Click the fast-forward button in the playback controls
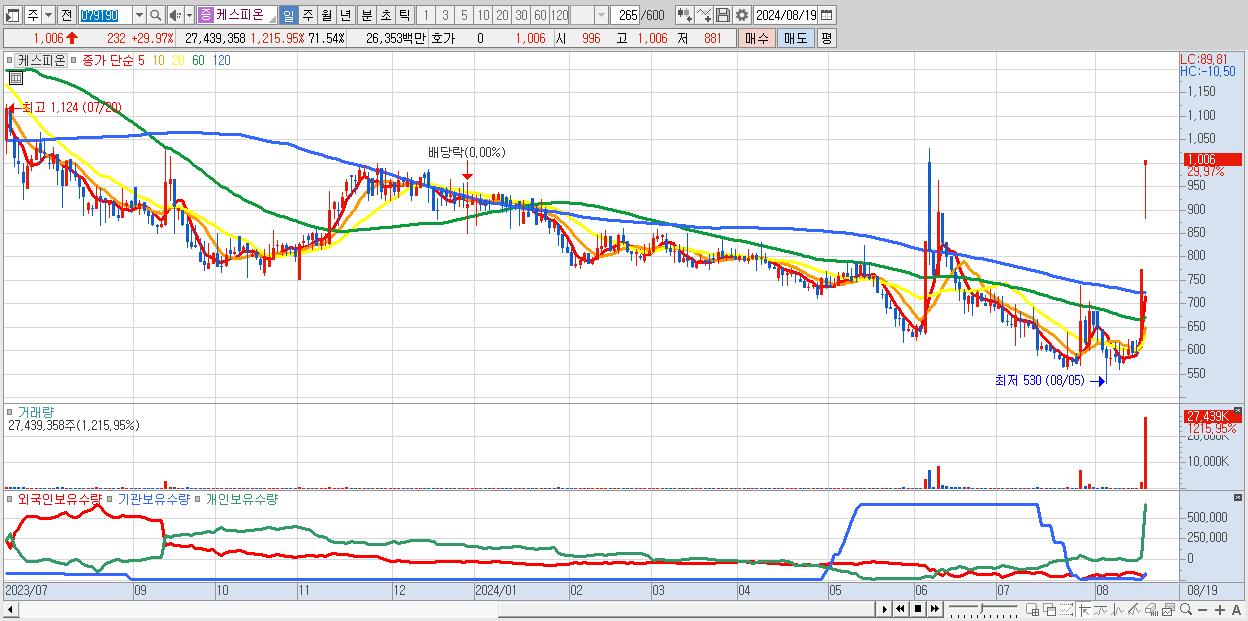Screen dimensions: 1248x621 (934, 609)
